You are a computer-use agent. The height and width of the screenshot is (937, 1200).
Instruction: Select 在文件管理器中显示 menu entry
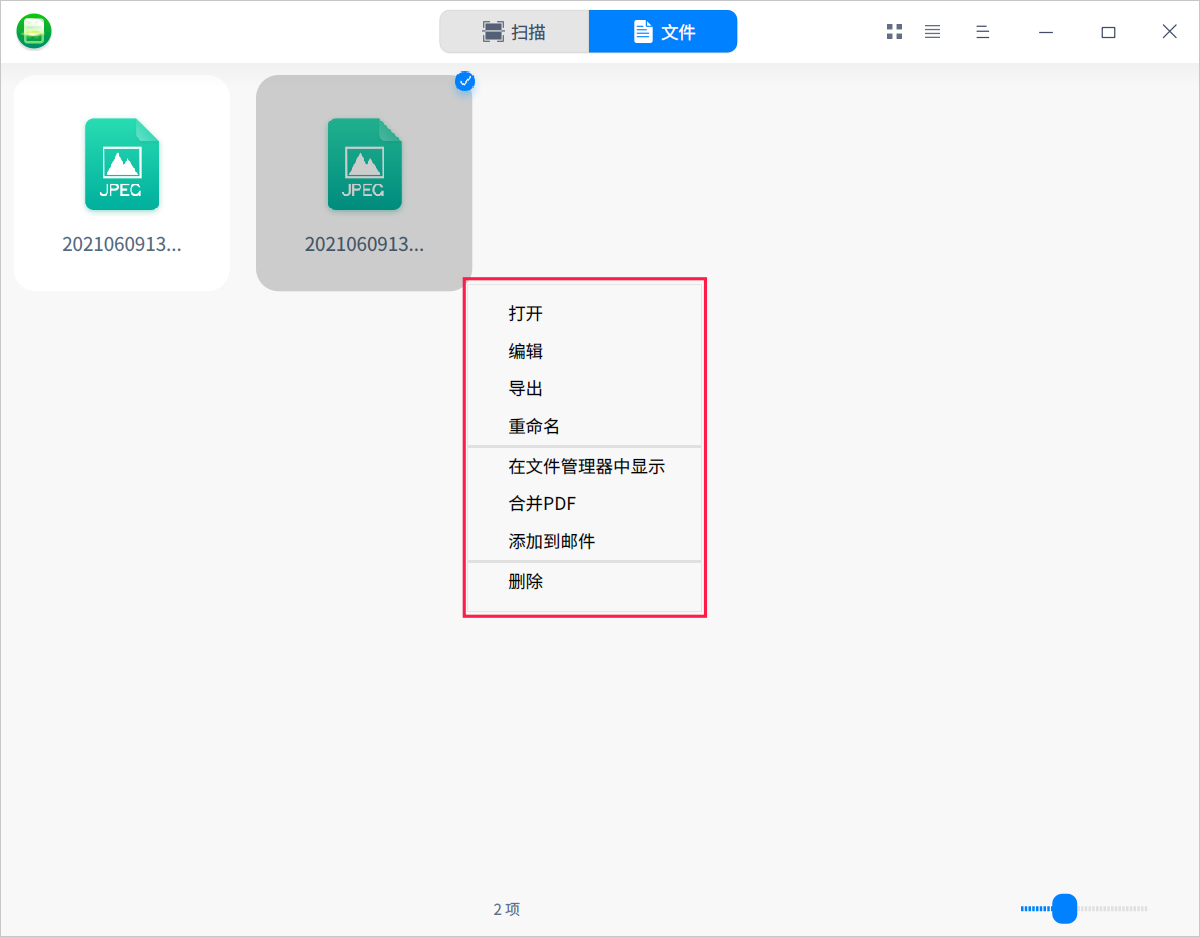pyautogui.click(x=585, y=466)
